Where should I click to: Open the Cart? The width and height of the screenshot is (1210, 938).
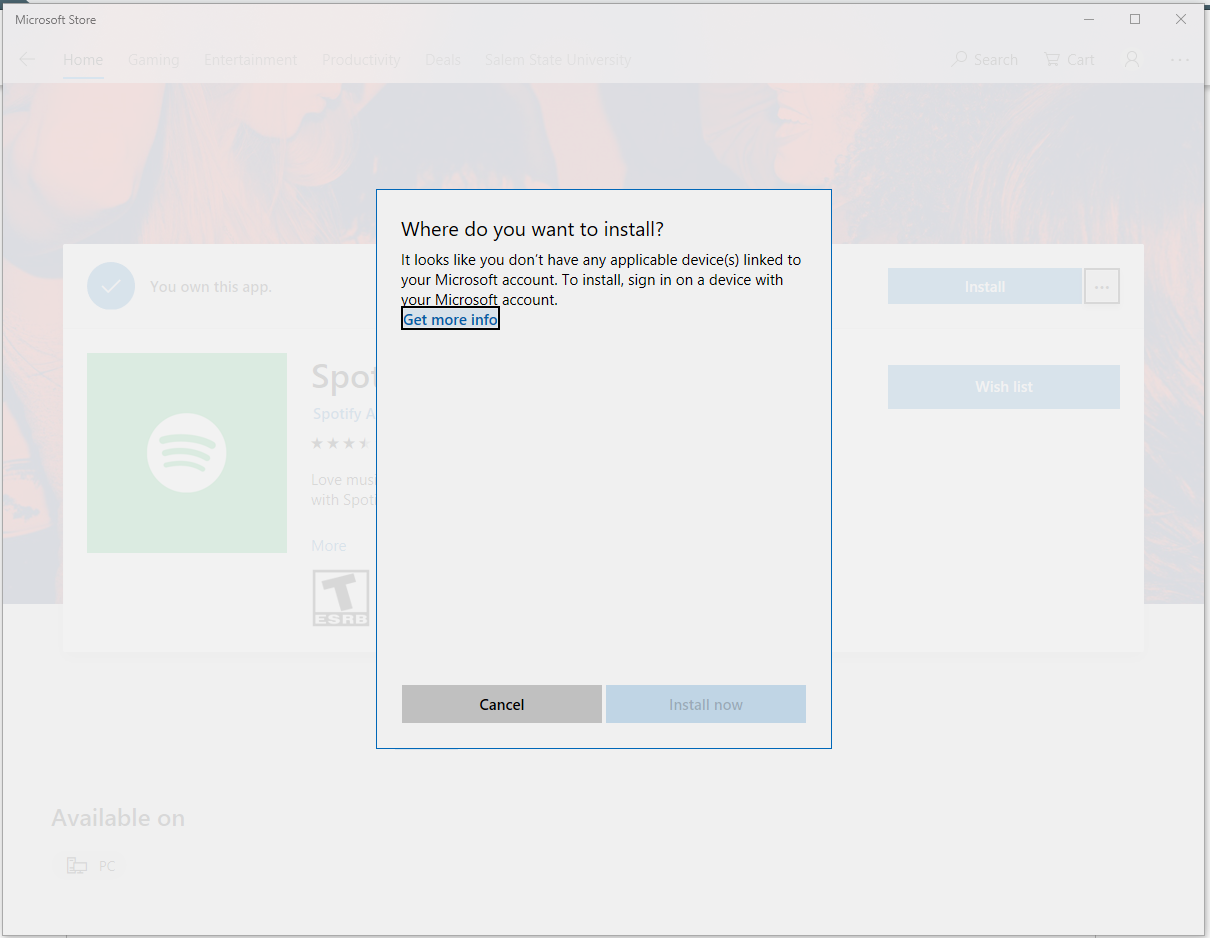pyautogui.click(x=1070, y=60)
